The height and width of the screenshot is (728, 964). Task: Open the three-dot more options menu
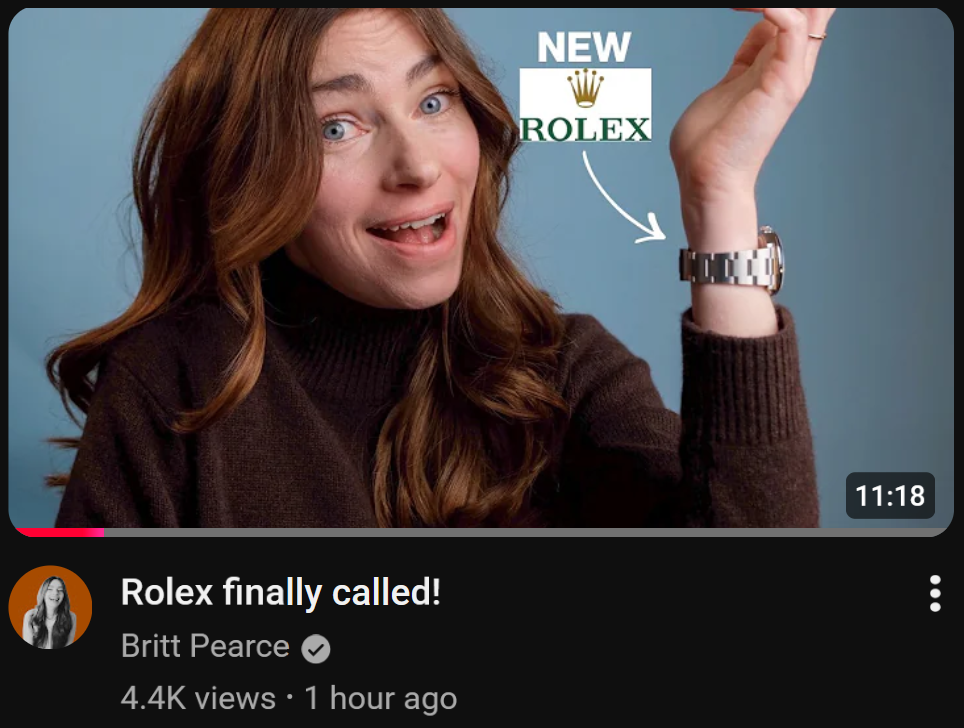(934, 593)
